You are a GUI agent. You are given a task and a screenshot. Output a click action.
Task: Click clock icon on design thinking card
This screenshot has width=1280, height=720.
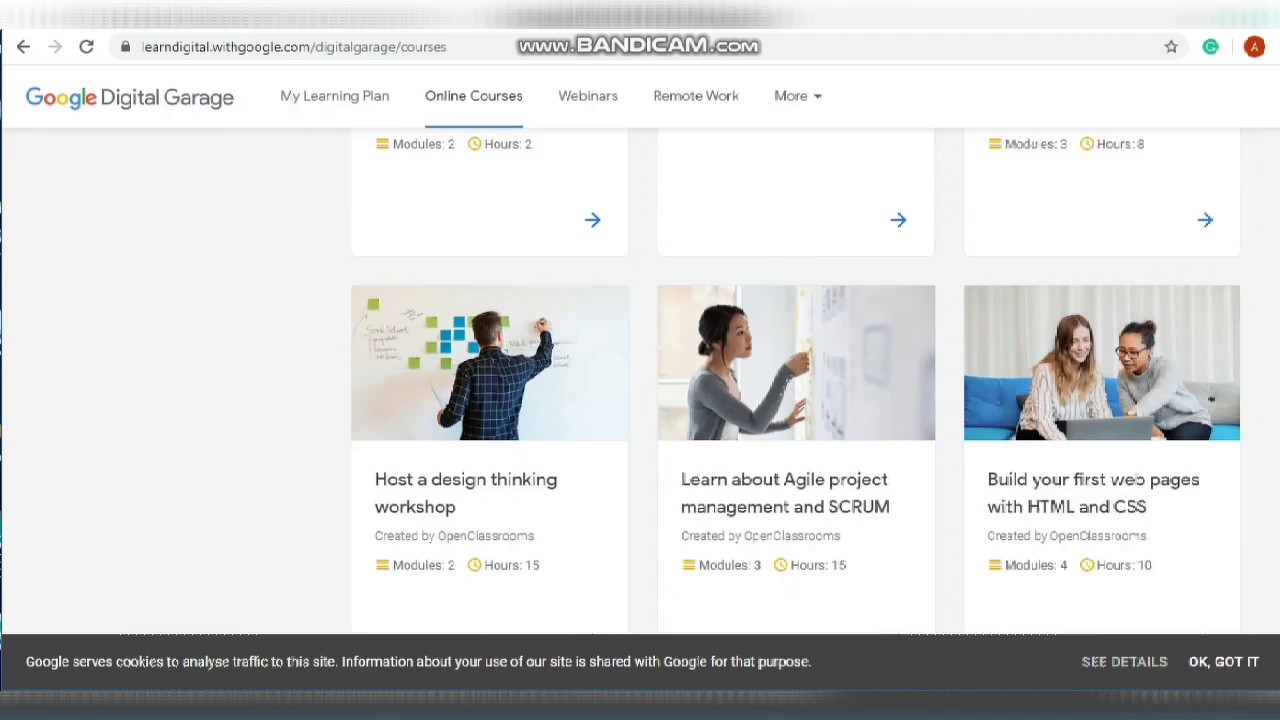point(475,565)
